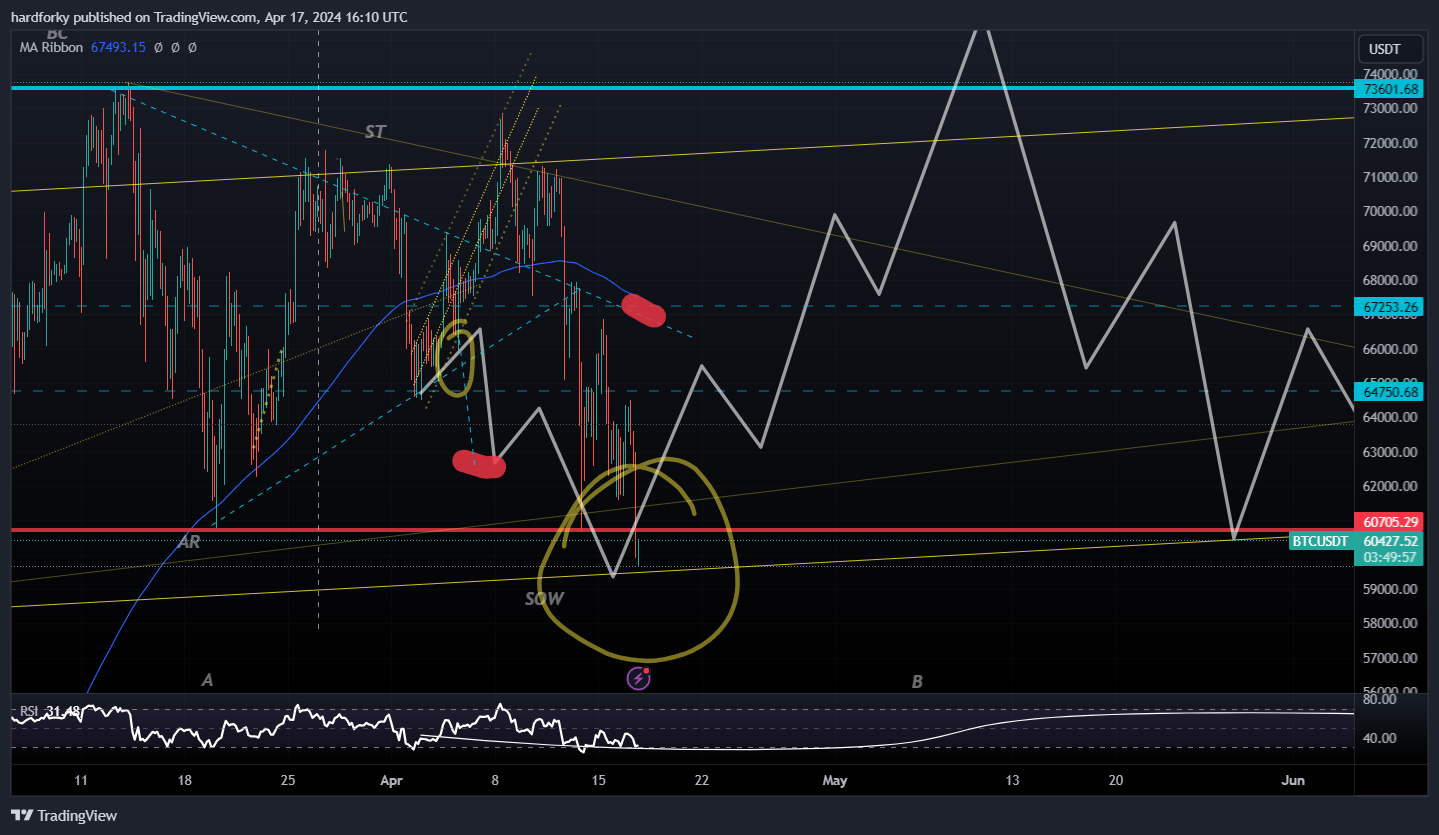This screenshot has width=1439, height=835.
Task: Click the 'May' date on time axis
Action: click(835, 781)
